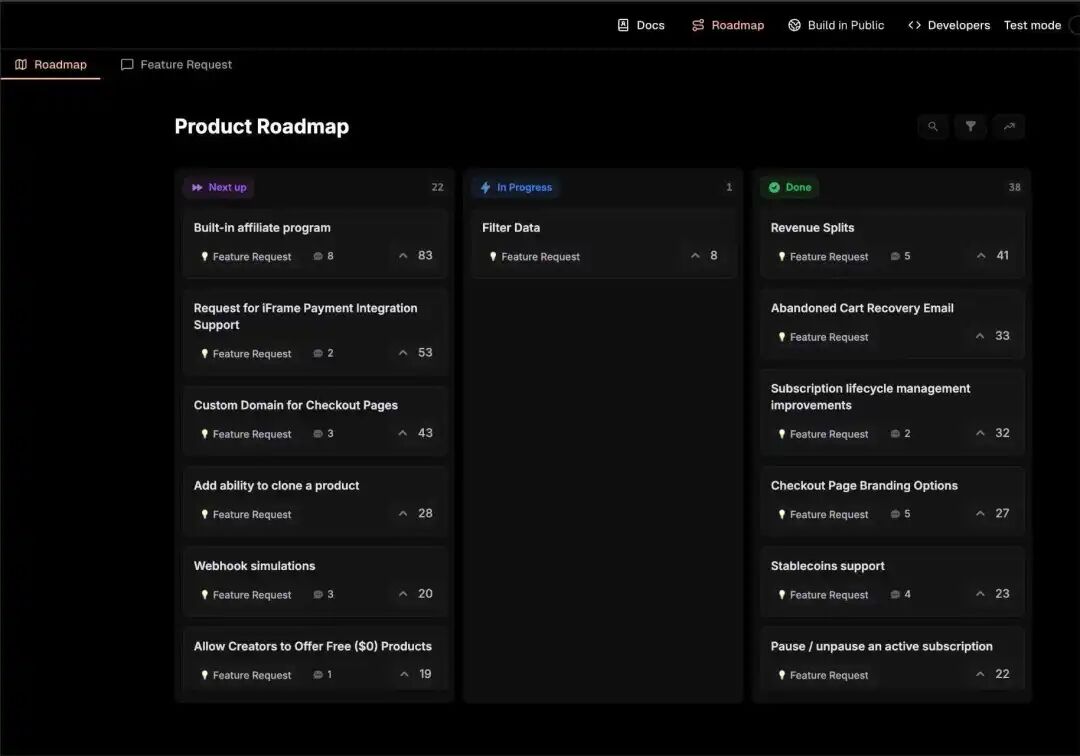Open comments icon on Webhook simulations
The image size is (1080, 756).
point(318,595)
